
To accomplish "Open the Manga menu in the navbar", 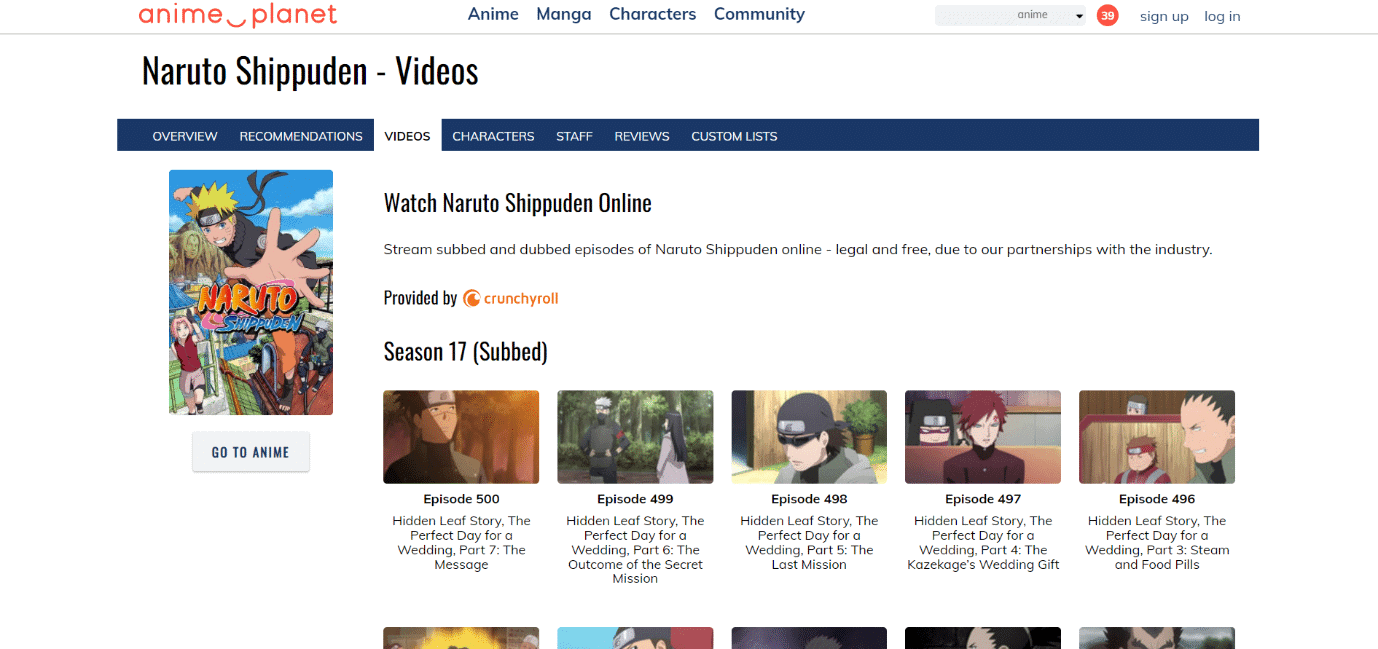I will tap(563, 14).
